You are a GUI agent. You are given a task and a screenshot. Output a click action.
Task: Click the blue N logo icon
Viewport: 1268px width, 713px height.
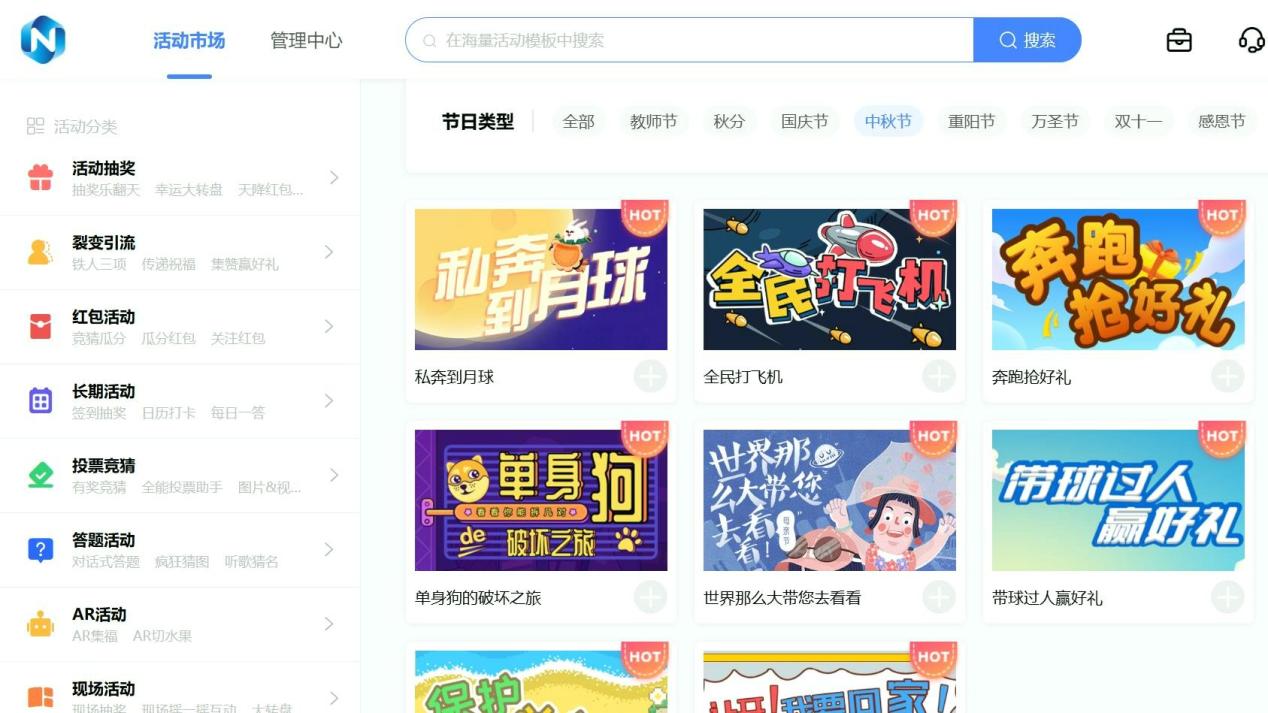(x=43, y=40)
